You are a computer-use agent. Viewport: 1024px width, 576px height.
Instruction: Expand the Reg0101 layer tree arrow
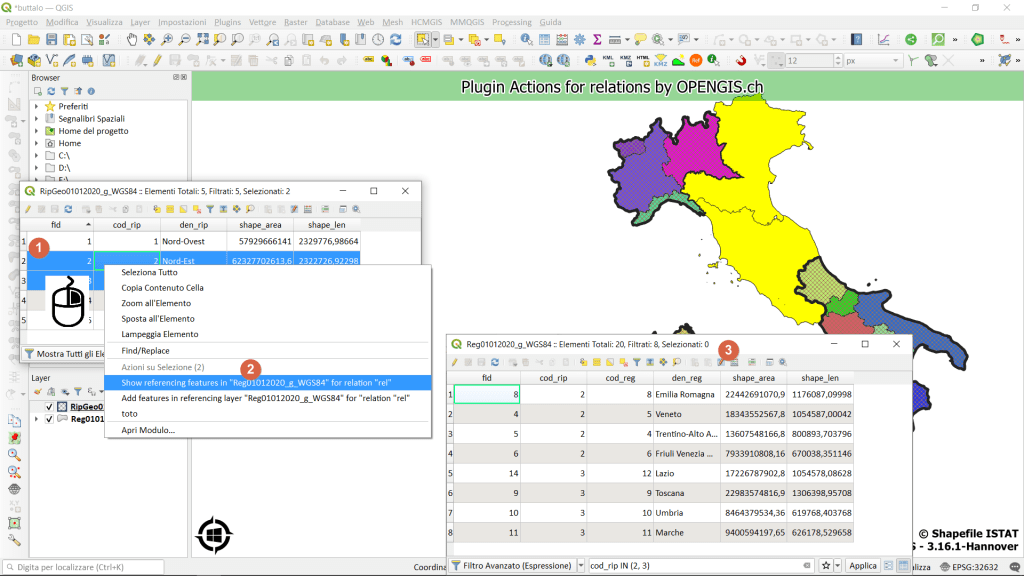(37, 419)
